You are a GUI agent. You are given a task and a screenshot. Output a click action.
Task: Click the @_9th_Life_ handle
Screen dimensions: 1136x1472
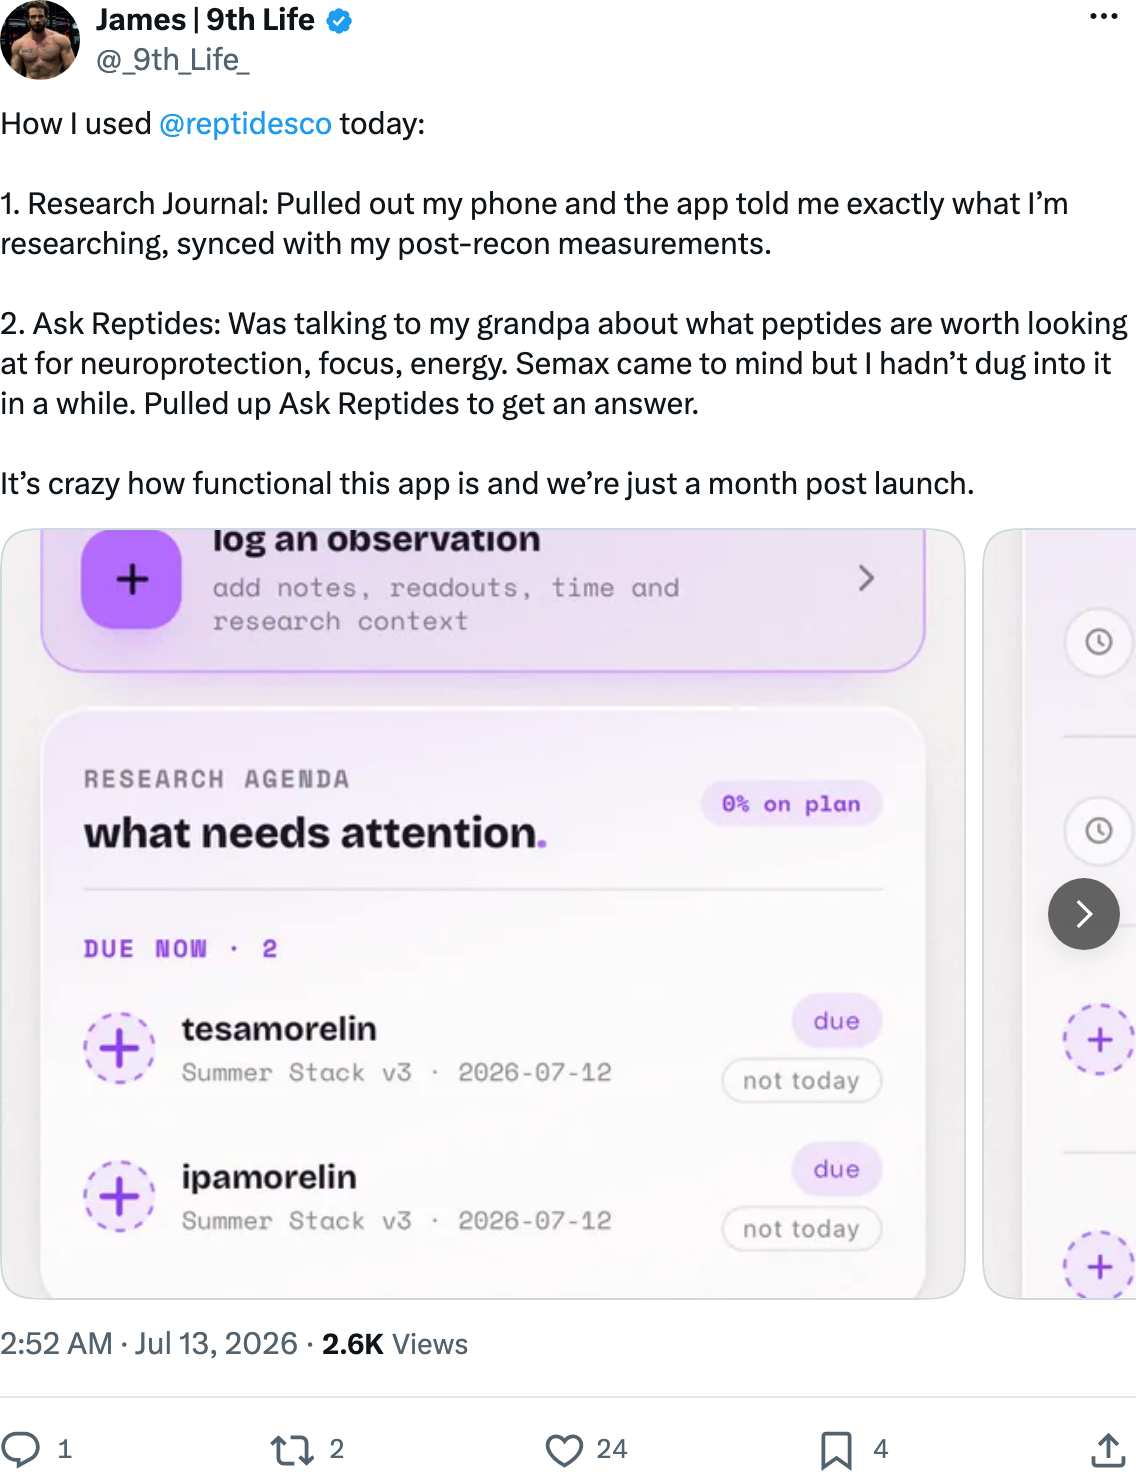172,60
